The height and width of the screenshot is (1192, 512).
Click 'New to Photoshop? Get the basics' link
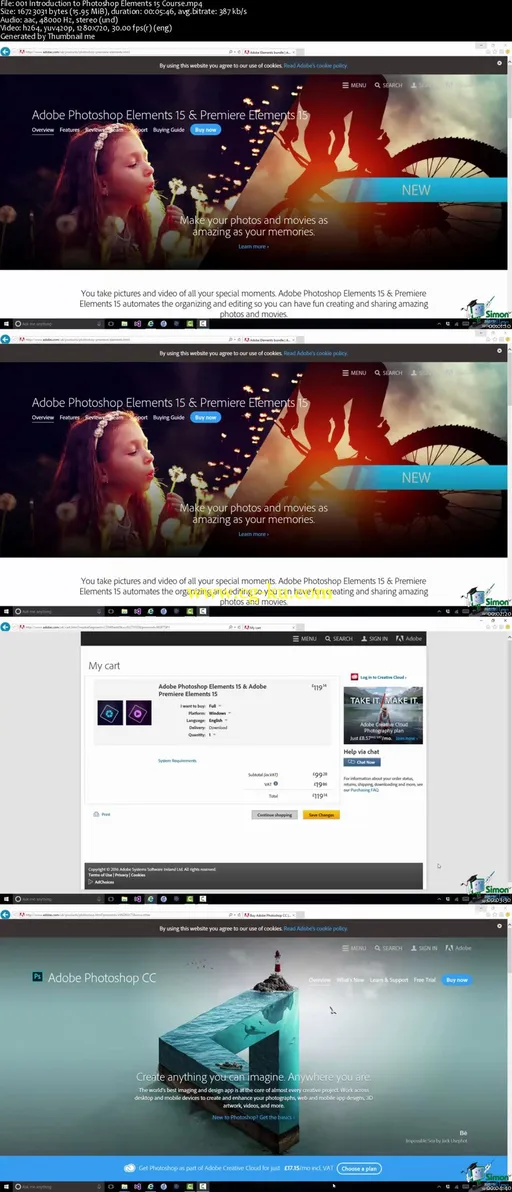(x=253, y=1118)
